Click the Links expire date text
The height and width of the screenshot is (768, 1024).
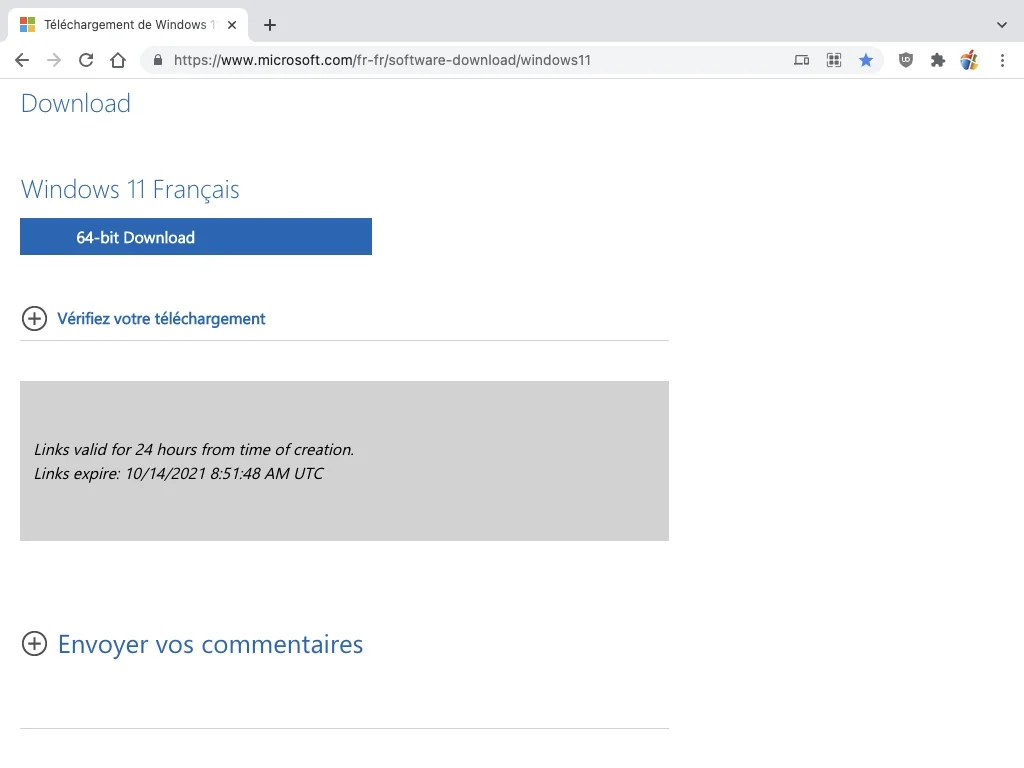(178, 473)
